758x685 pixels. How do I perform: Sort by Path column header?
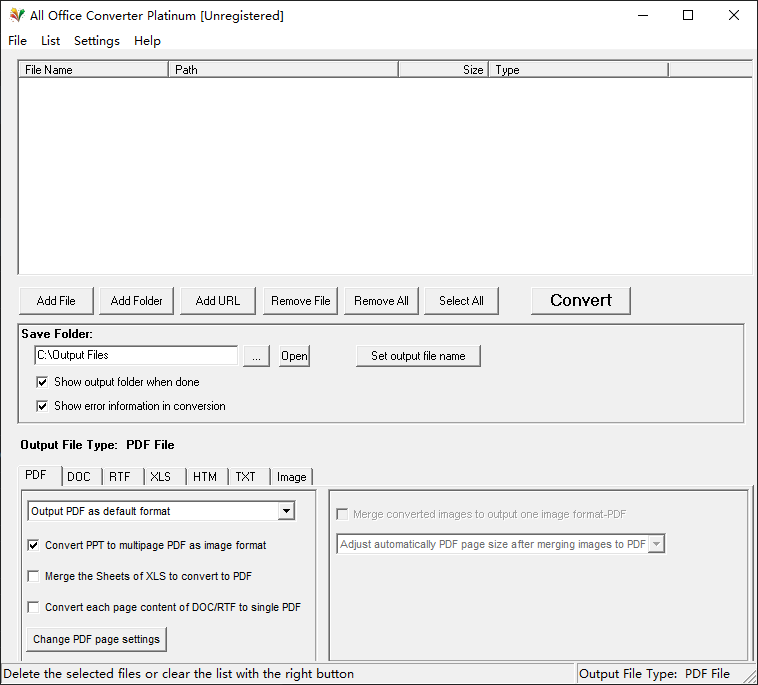coord(283,70)
